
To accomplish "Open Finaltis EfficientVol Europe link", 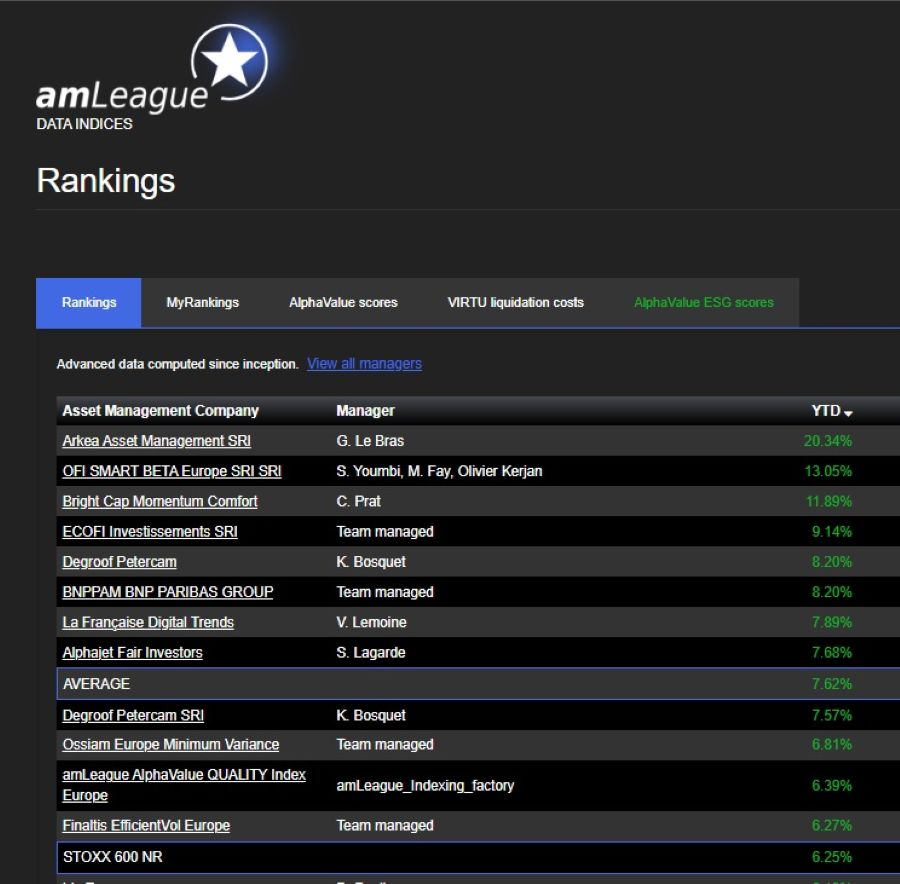I will [x=146, y=825].
